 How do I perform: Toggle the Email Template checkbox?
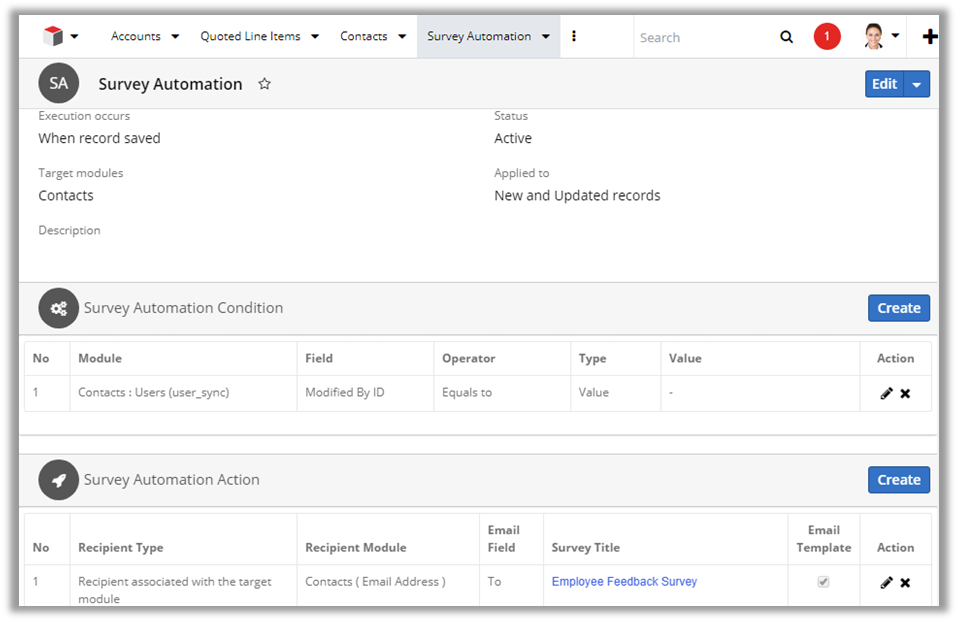coord(823,582)
